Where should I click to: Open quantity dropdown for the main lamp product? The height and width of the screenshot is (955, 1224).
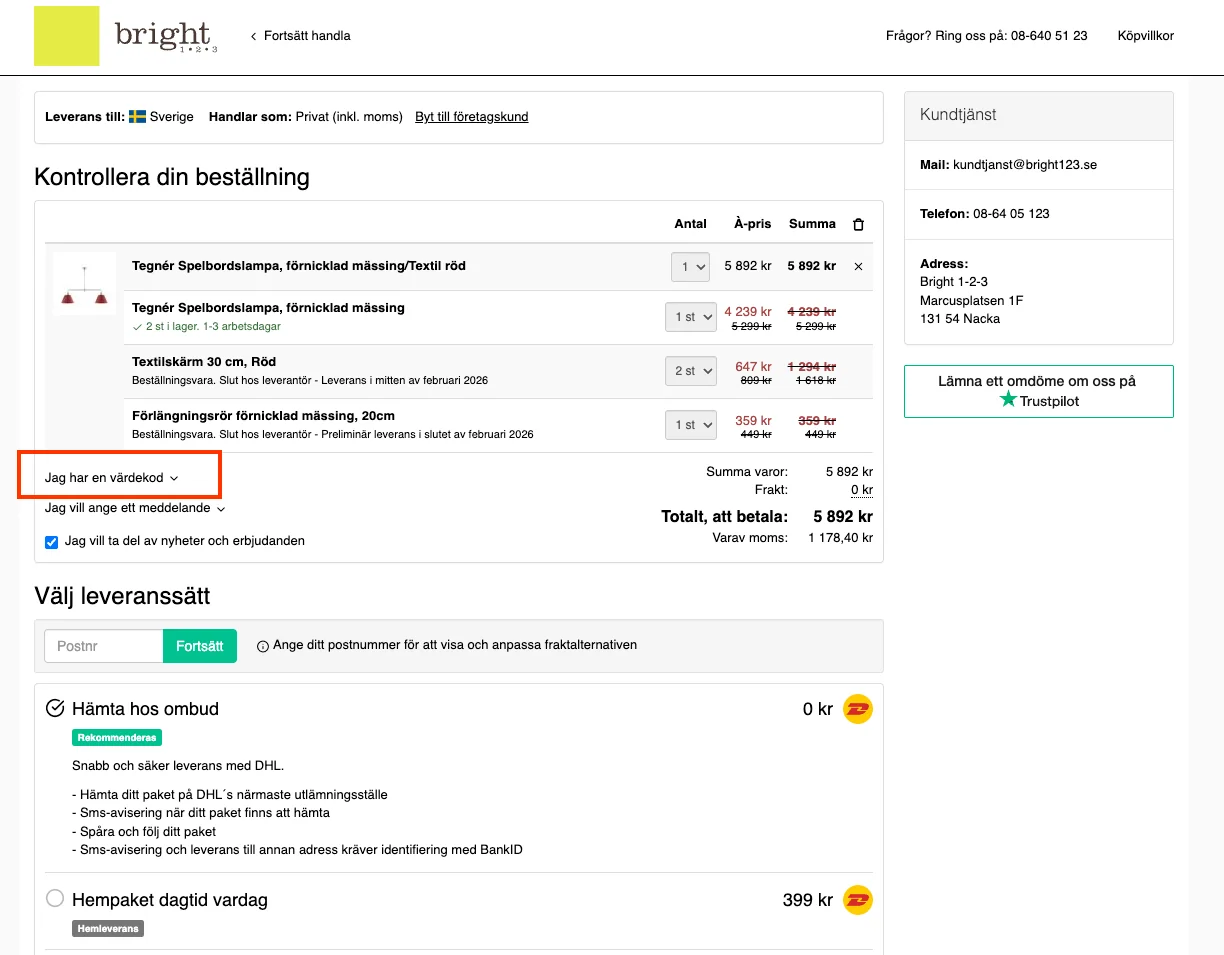click(x=690, y=267)
